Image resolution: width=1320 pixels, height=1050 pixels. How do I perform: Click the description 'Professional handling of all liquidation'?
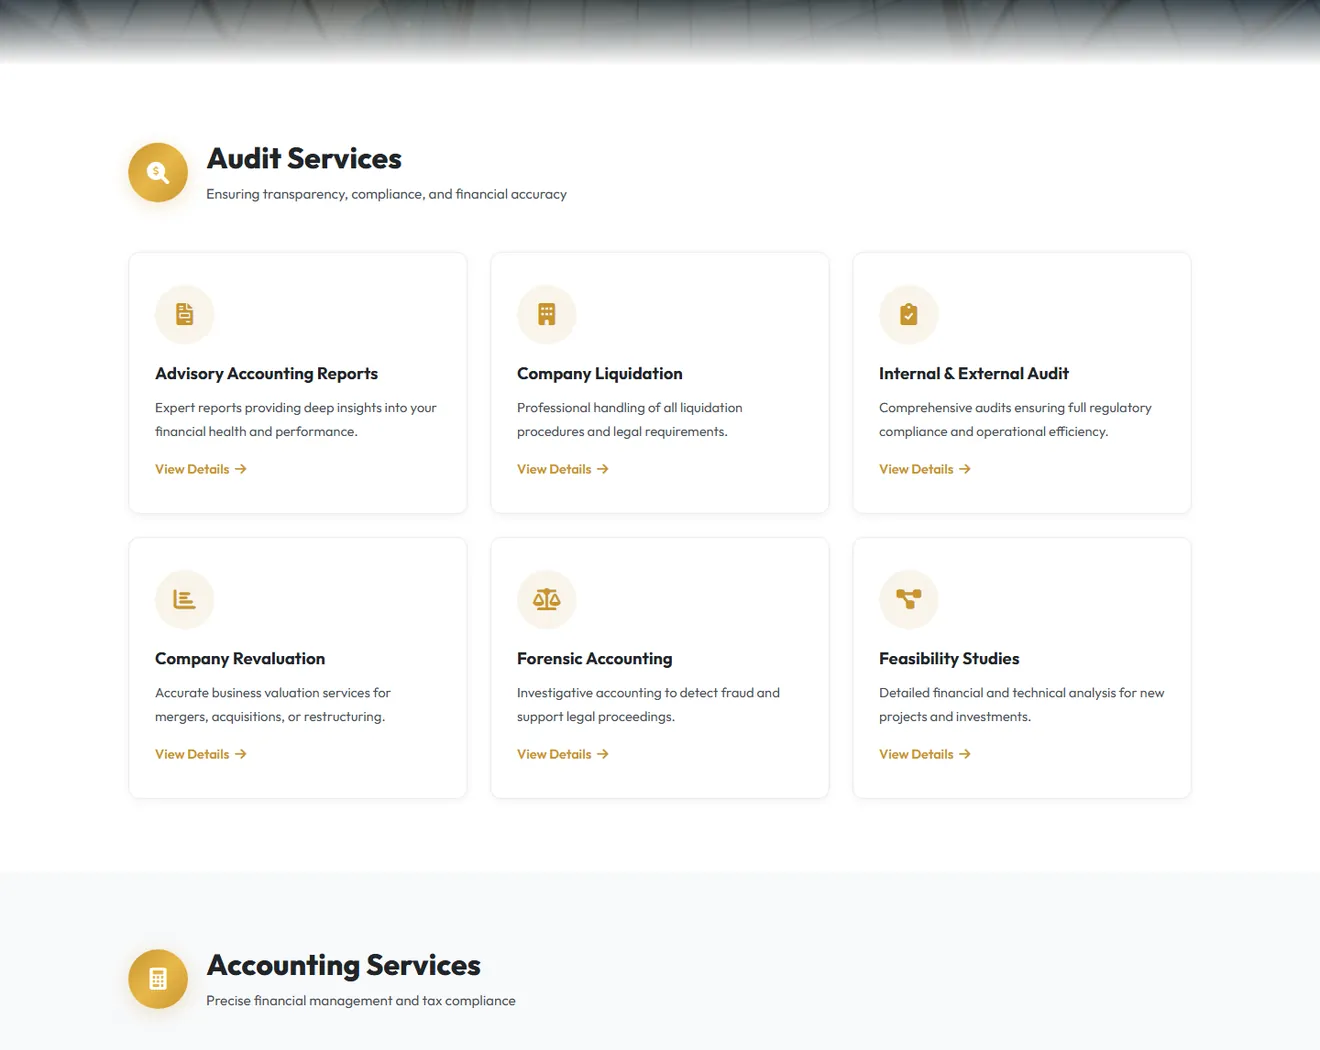pos(630,420)
